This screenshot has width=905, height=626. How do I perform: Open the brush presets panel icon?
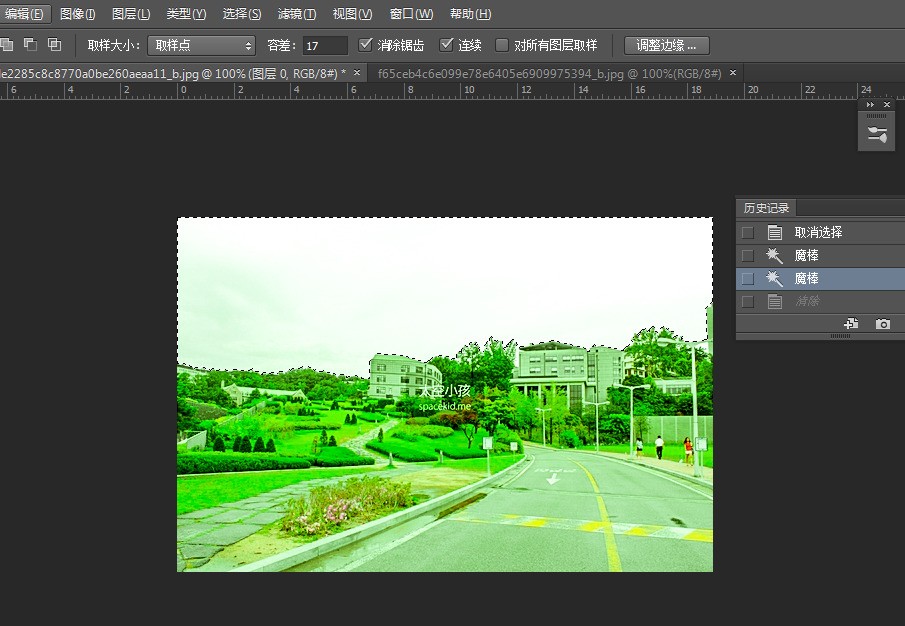tap(876, 134)
